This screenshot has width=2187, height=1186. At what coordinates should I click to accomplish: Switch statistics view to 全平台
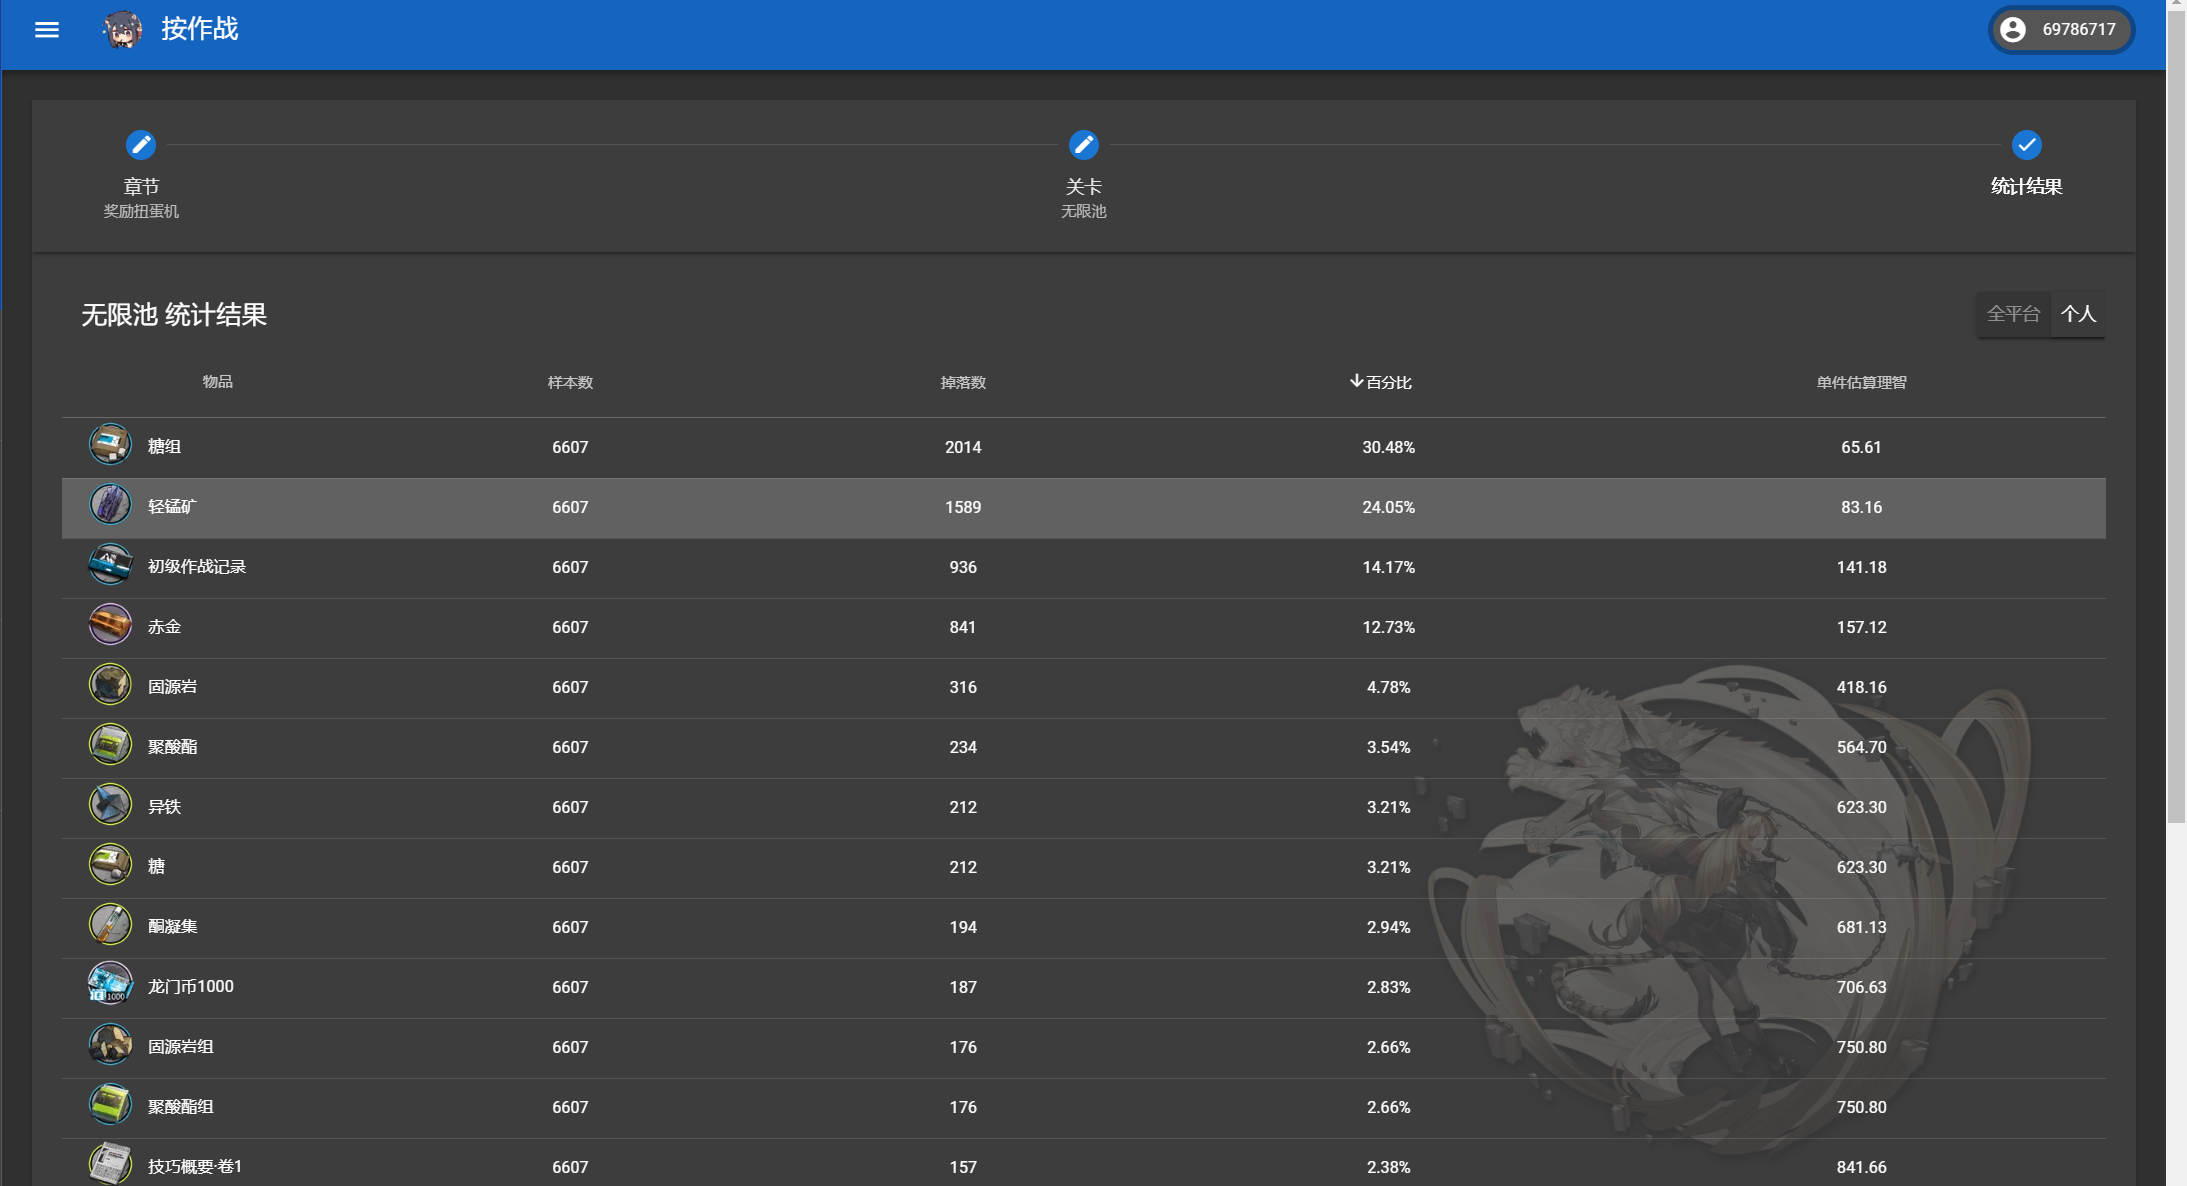pos(2012,313)
